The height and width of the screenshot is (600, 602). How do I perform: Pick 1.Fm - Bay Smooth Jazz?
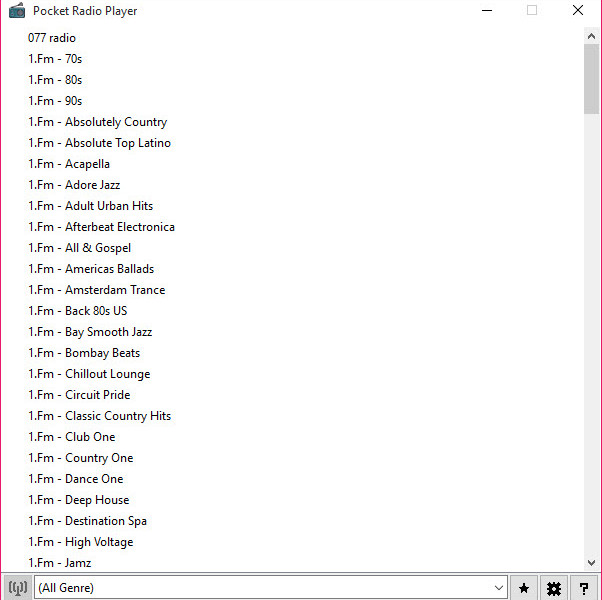90,332
